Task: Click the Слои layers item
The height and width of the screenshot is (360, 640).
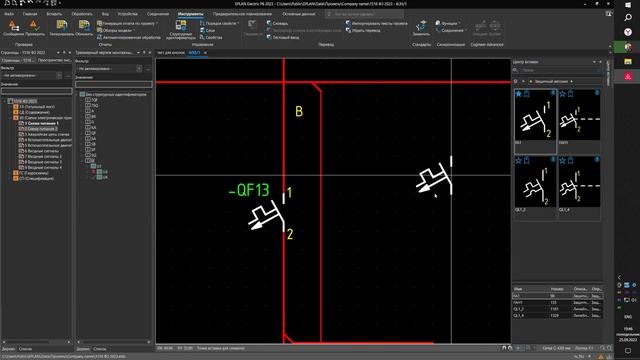Action: [207, 31]
